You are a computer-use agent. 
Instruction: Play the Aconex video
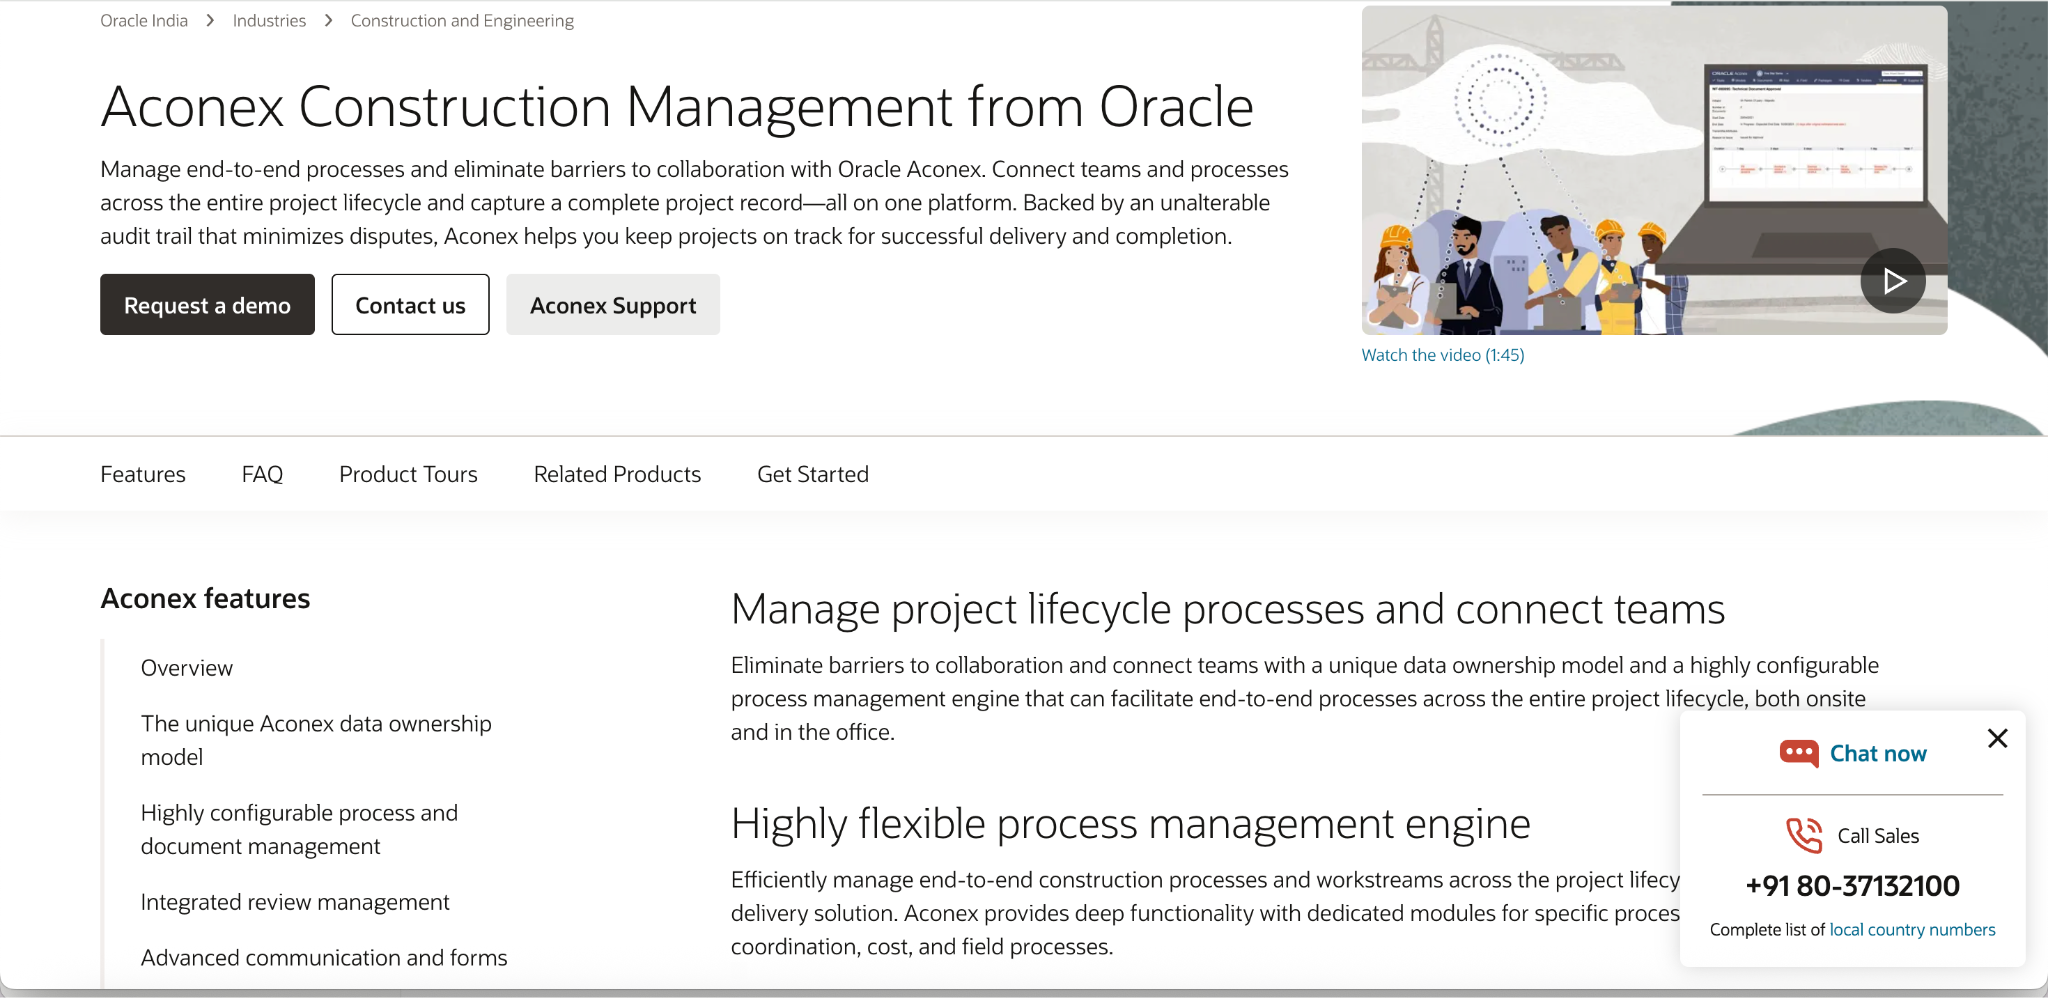click(x=1893, y=281)
